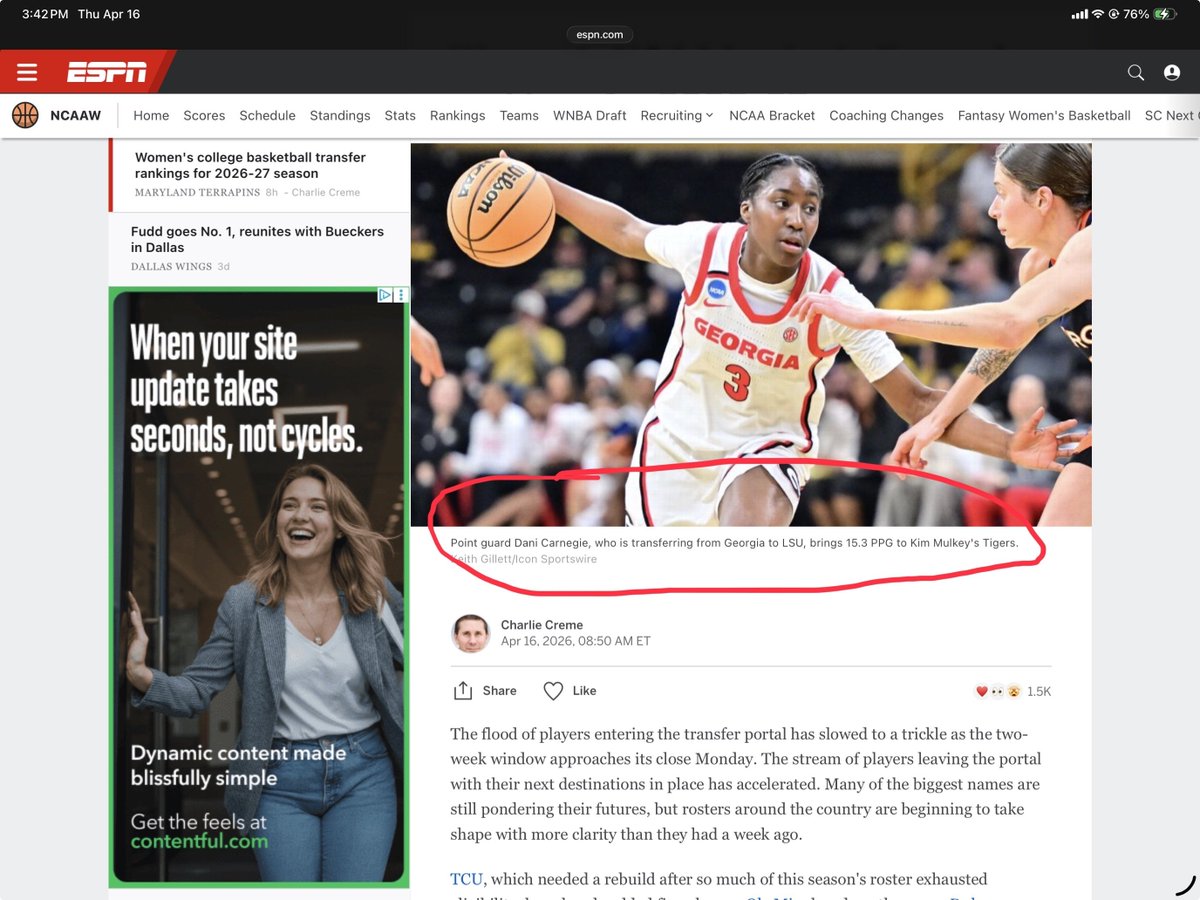The height and width of the screenshot is (900, 1200).
Task: Tap the Wi-Fi icon in status bar
Action: click(x=1098, y=15)
